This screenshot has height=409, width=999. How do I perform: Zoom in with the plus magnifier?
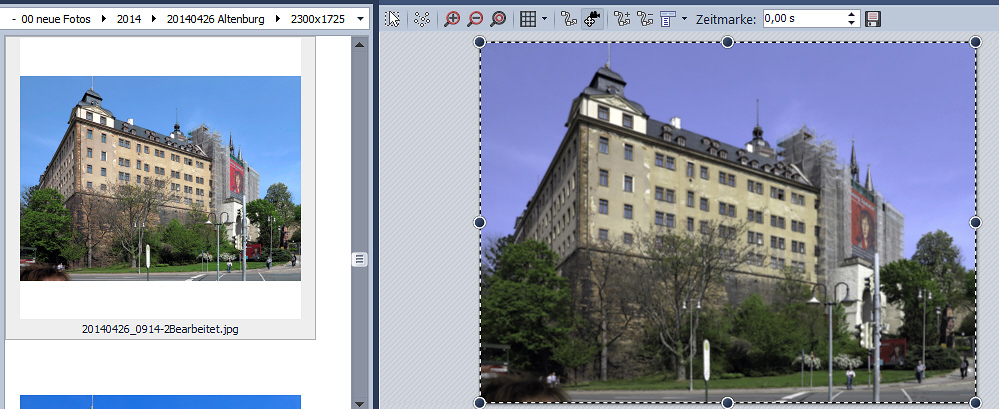coord(452,19)
